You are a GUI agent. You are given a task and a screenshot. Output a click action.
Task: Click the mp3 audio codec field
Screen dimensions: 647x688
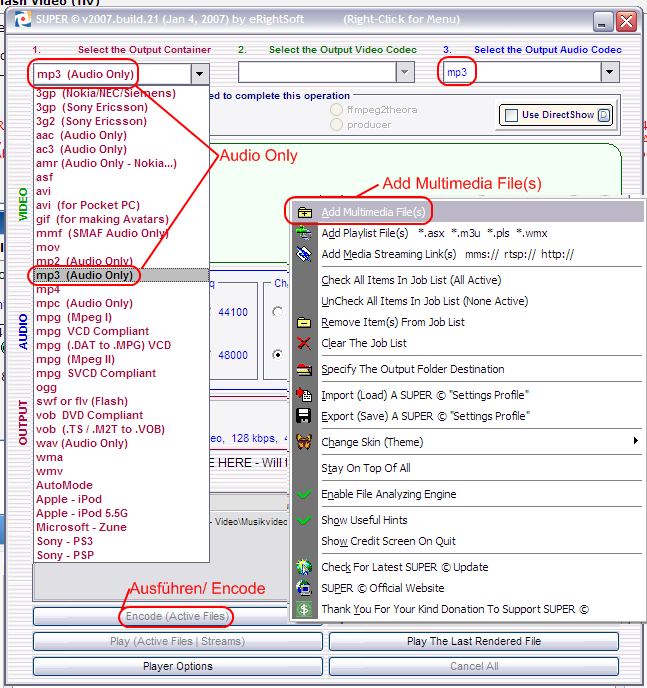click(522, 72)
